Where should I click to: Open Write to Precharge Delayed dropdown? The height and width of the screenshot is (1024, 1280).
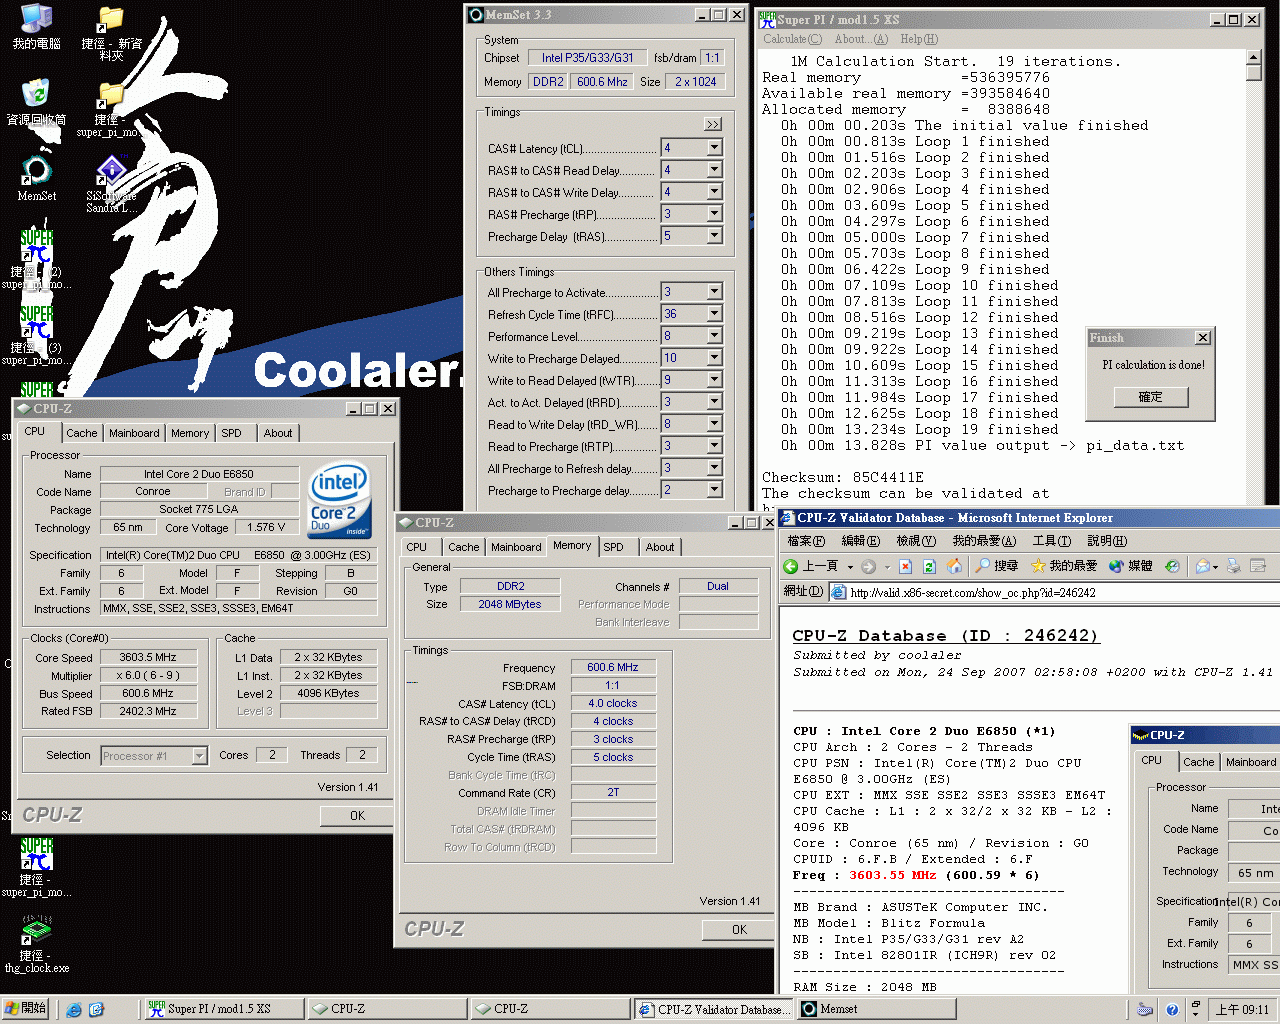point(714,358)
